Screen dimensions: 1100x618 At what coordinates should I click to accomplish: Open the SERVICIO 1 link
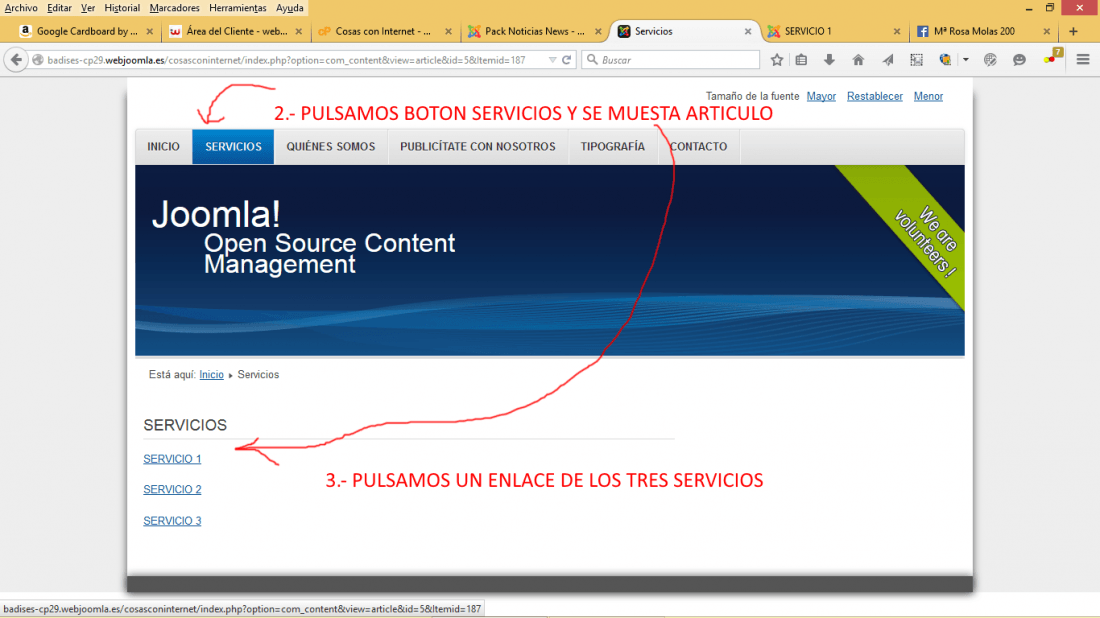[172, 459]
